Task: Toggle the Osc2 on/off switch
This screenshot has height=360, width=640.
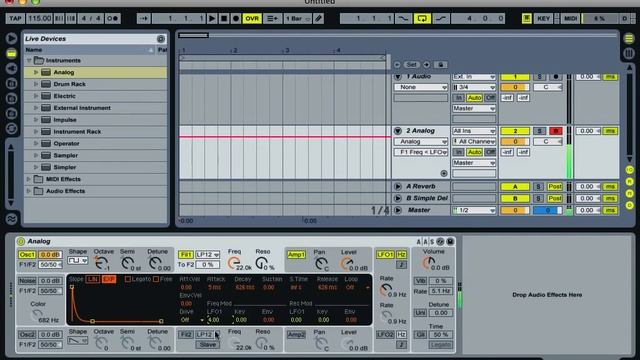Action: [27, 335]
